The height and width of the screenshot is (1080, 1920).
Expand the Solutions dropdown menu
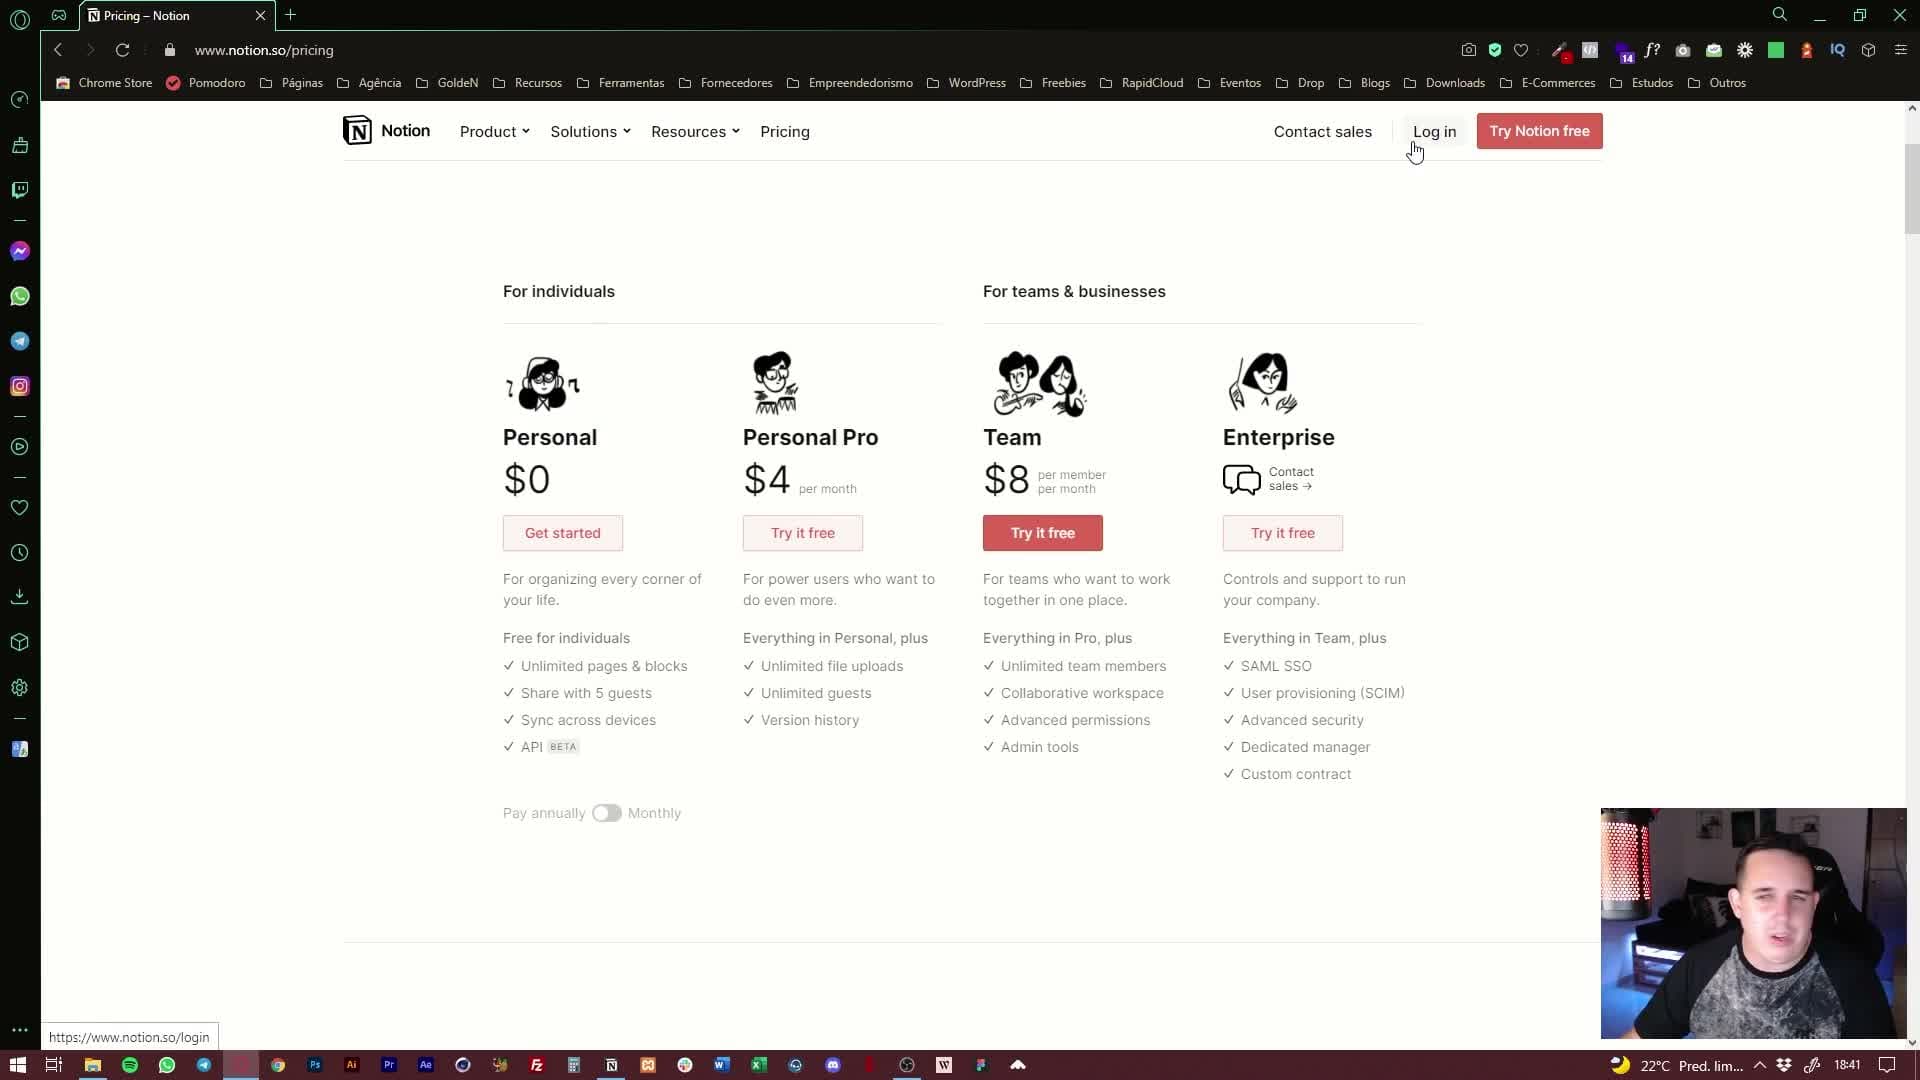[x=590, y=132]
